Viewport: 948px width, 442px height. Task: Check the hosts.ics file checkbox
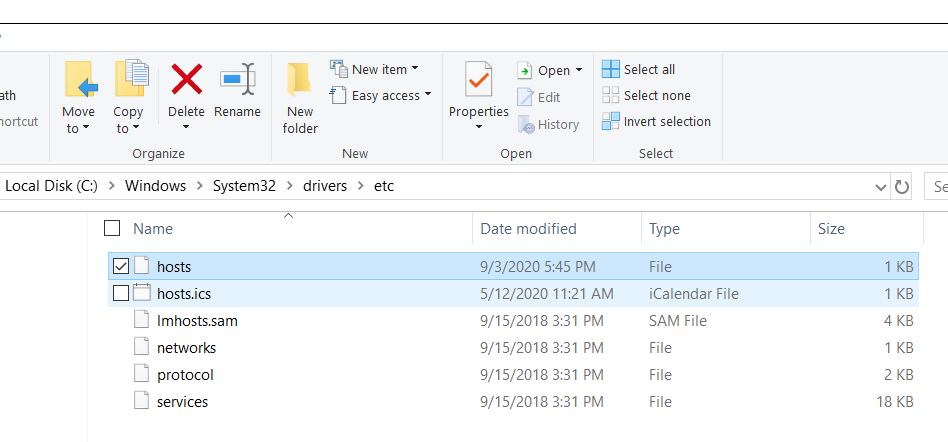pos(121,293)
